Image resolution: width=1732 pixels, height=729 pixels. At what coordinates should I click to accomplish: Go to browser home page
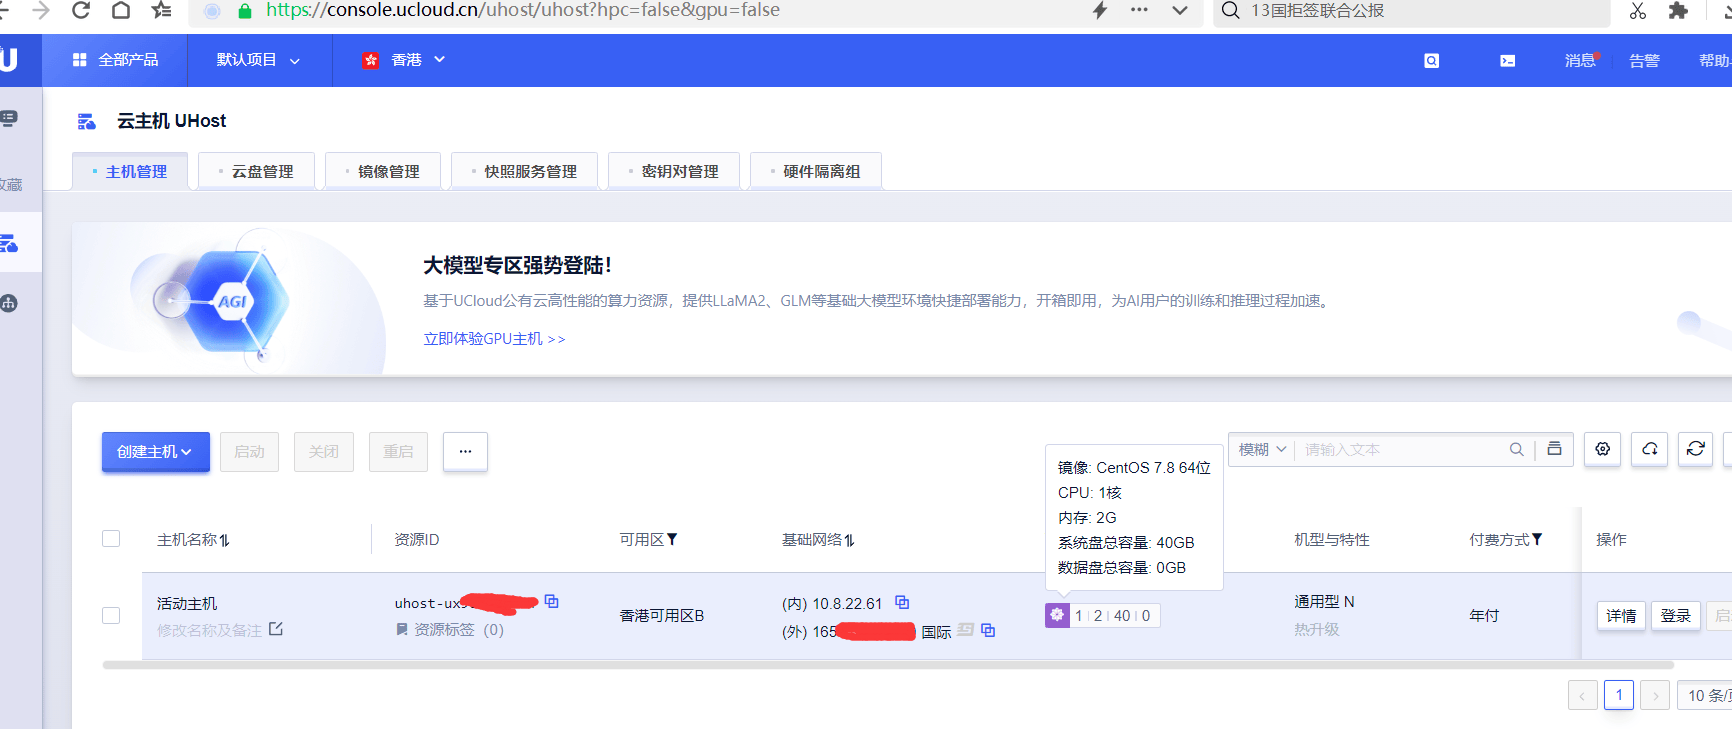121,10
